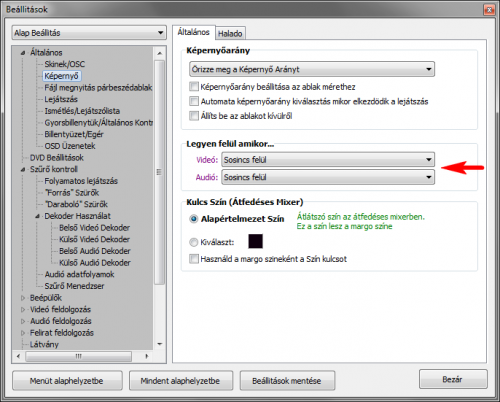Click the tree horizontal scrollbar thumb
500x402 pixels.
tap(79, 356)
